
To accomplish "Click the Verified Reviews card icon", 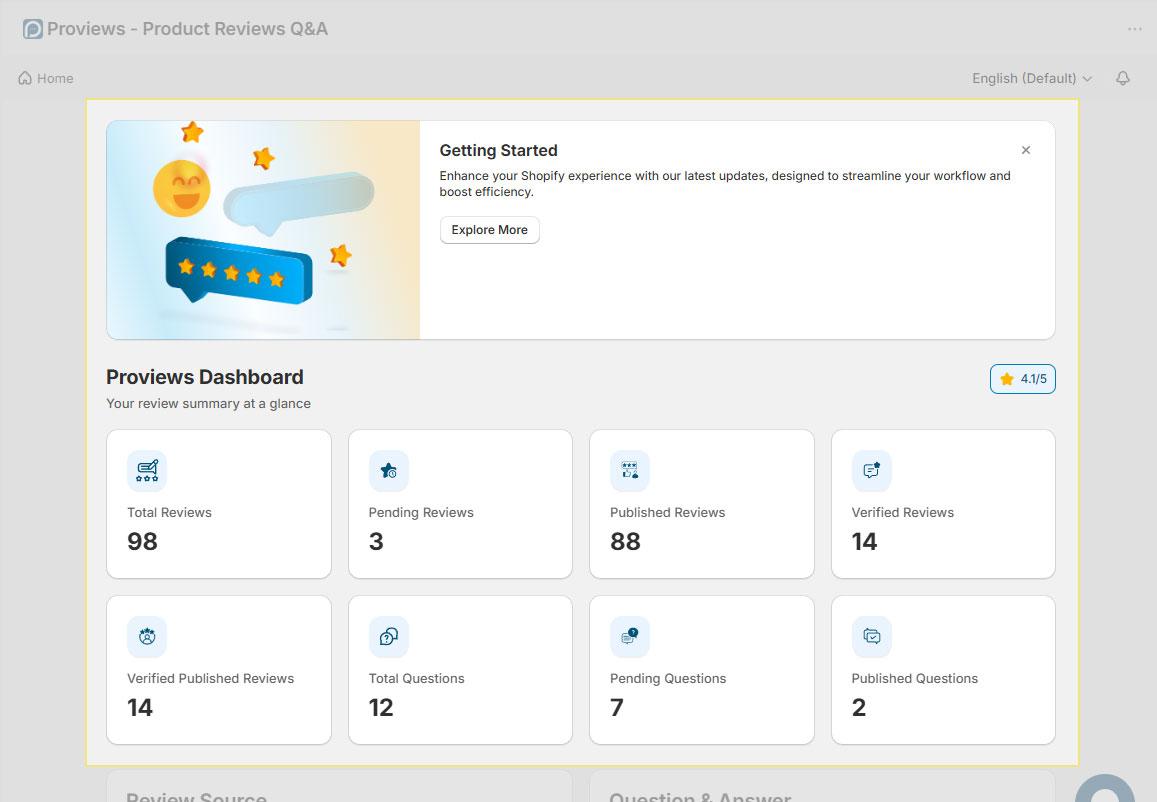I will click(871, 471).
